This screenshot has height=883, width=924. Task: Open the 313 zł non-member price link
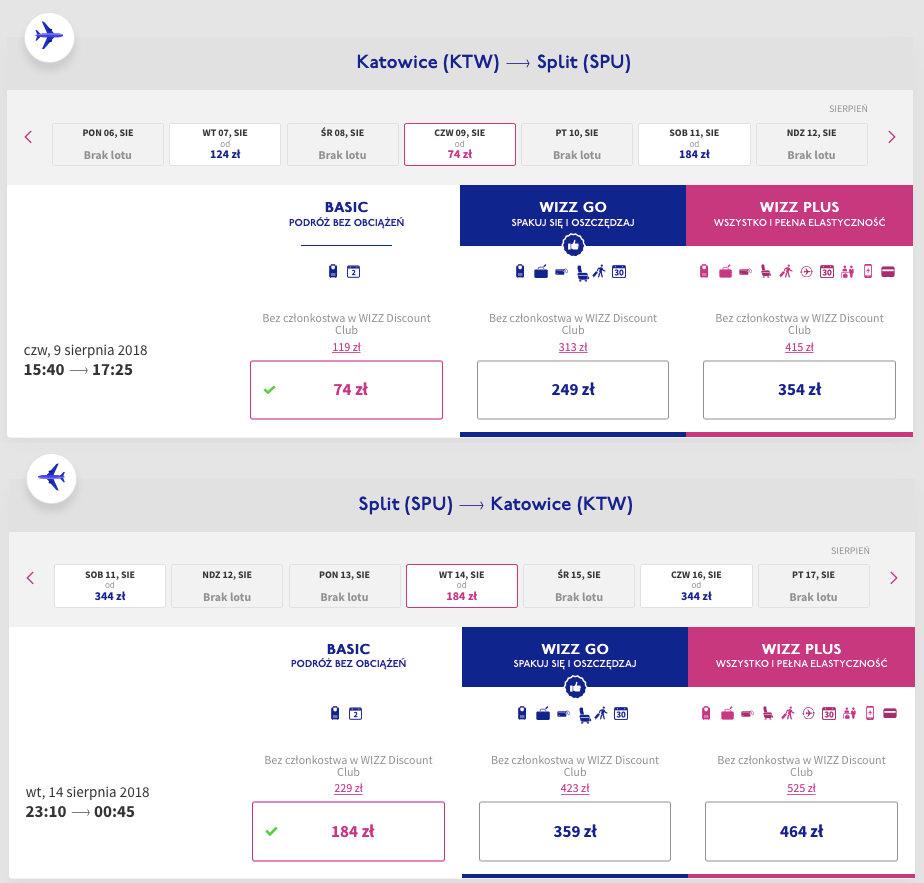[x=573, y=347]
